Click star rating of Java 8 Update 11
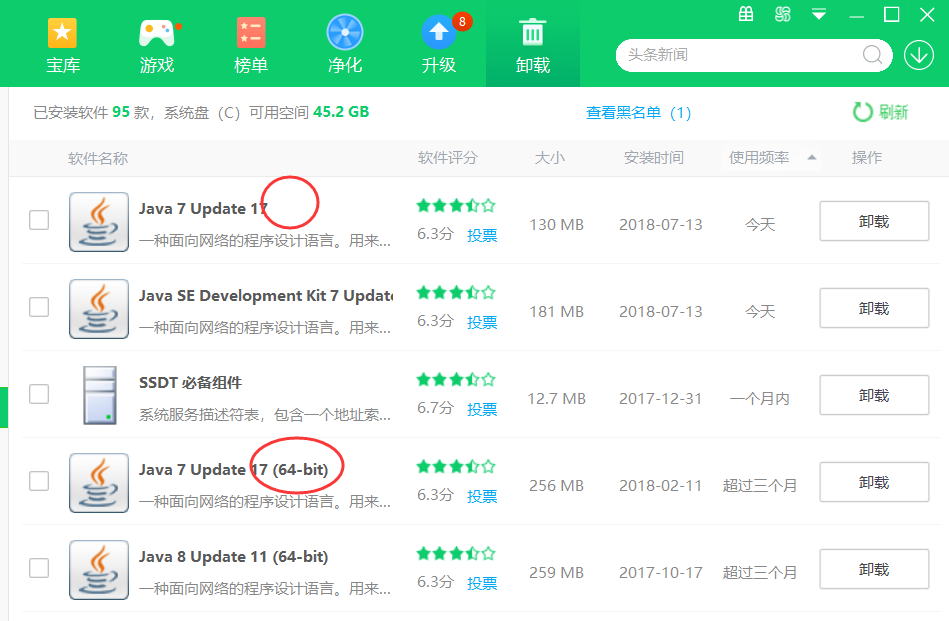Image resolution: width=949 pixels, height=621 pixels. click(x=456, y=553)
